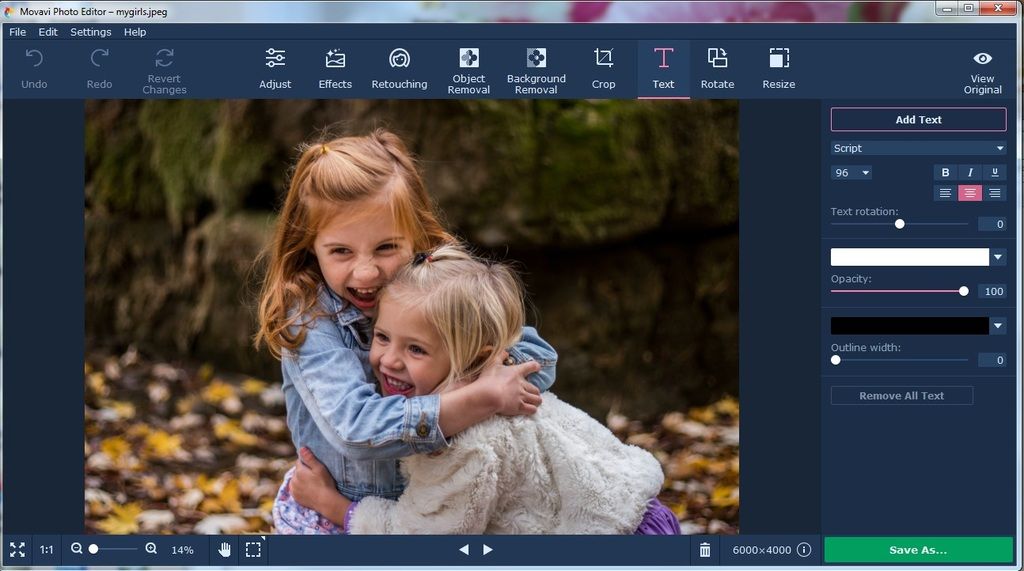The width and height of the screenshot is (1024, 571).
Task: Click the 6000×4000 dimensions text
Action: pyautogui.click(x=761, y=550)
